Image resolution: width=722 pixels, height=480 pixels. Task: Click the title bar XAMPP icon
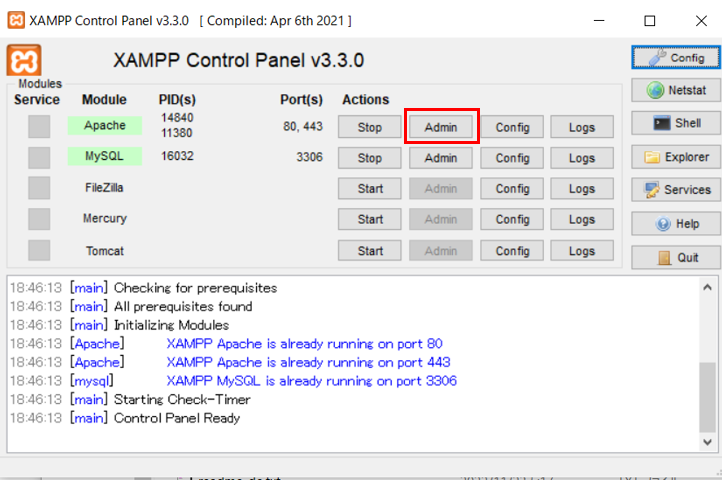point(16,20)
